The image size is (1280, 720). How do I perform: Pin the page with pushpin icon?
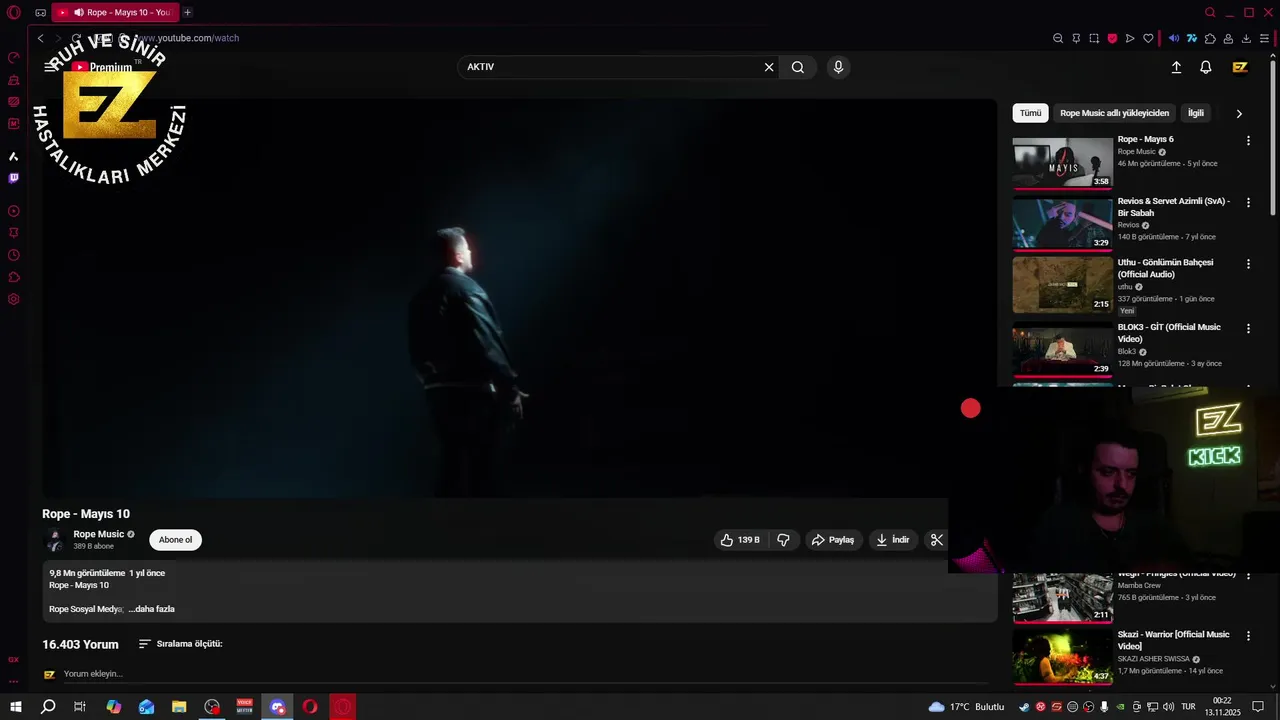[x=1076, y=38]
